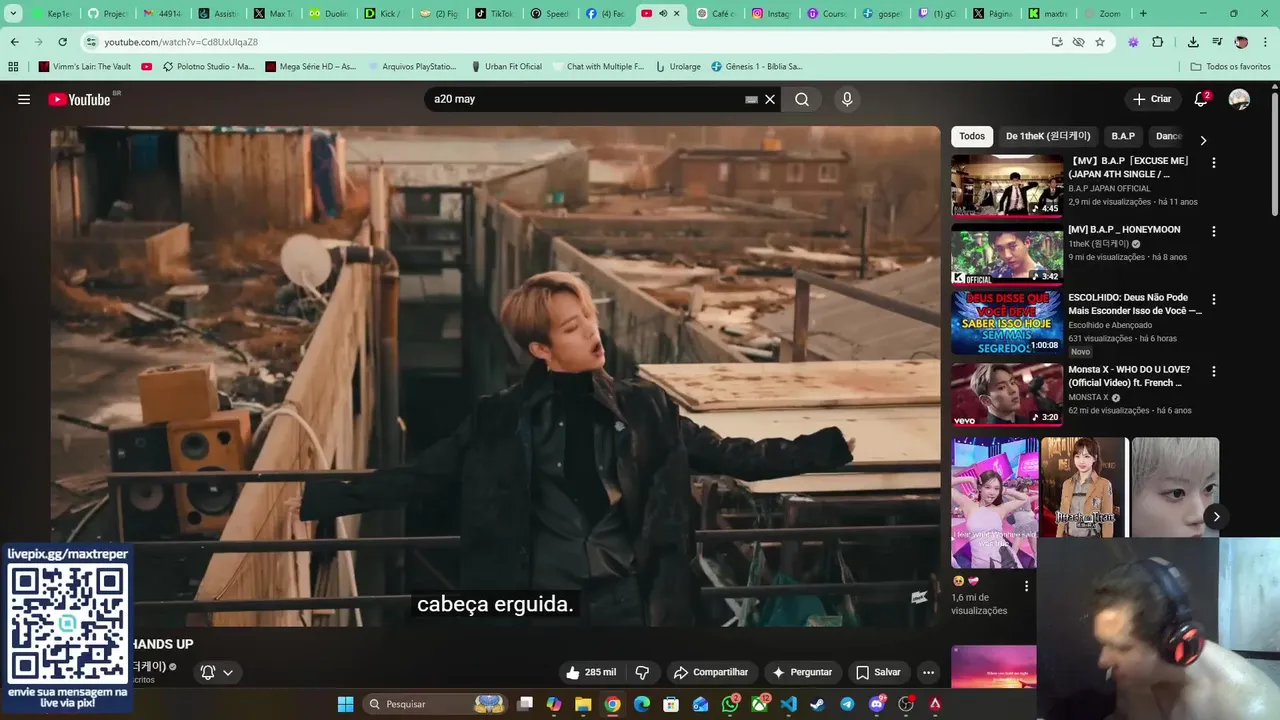Screen dimensions: 1280x720
Task: Open Telegram from the taskbar
Action: pyautogui.click(x=847, y=704)
